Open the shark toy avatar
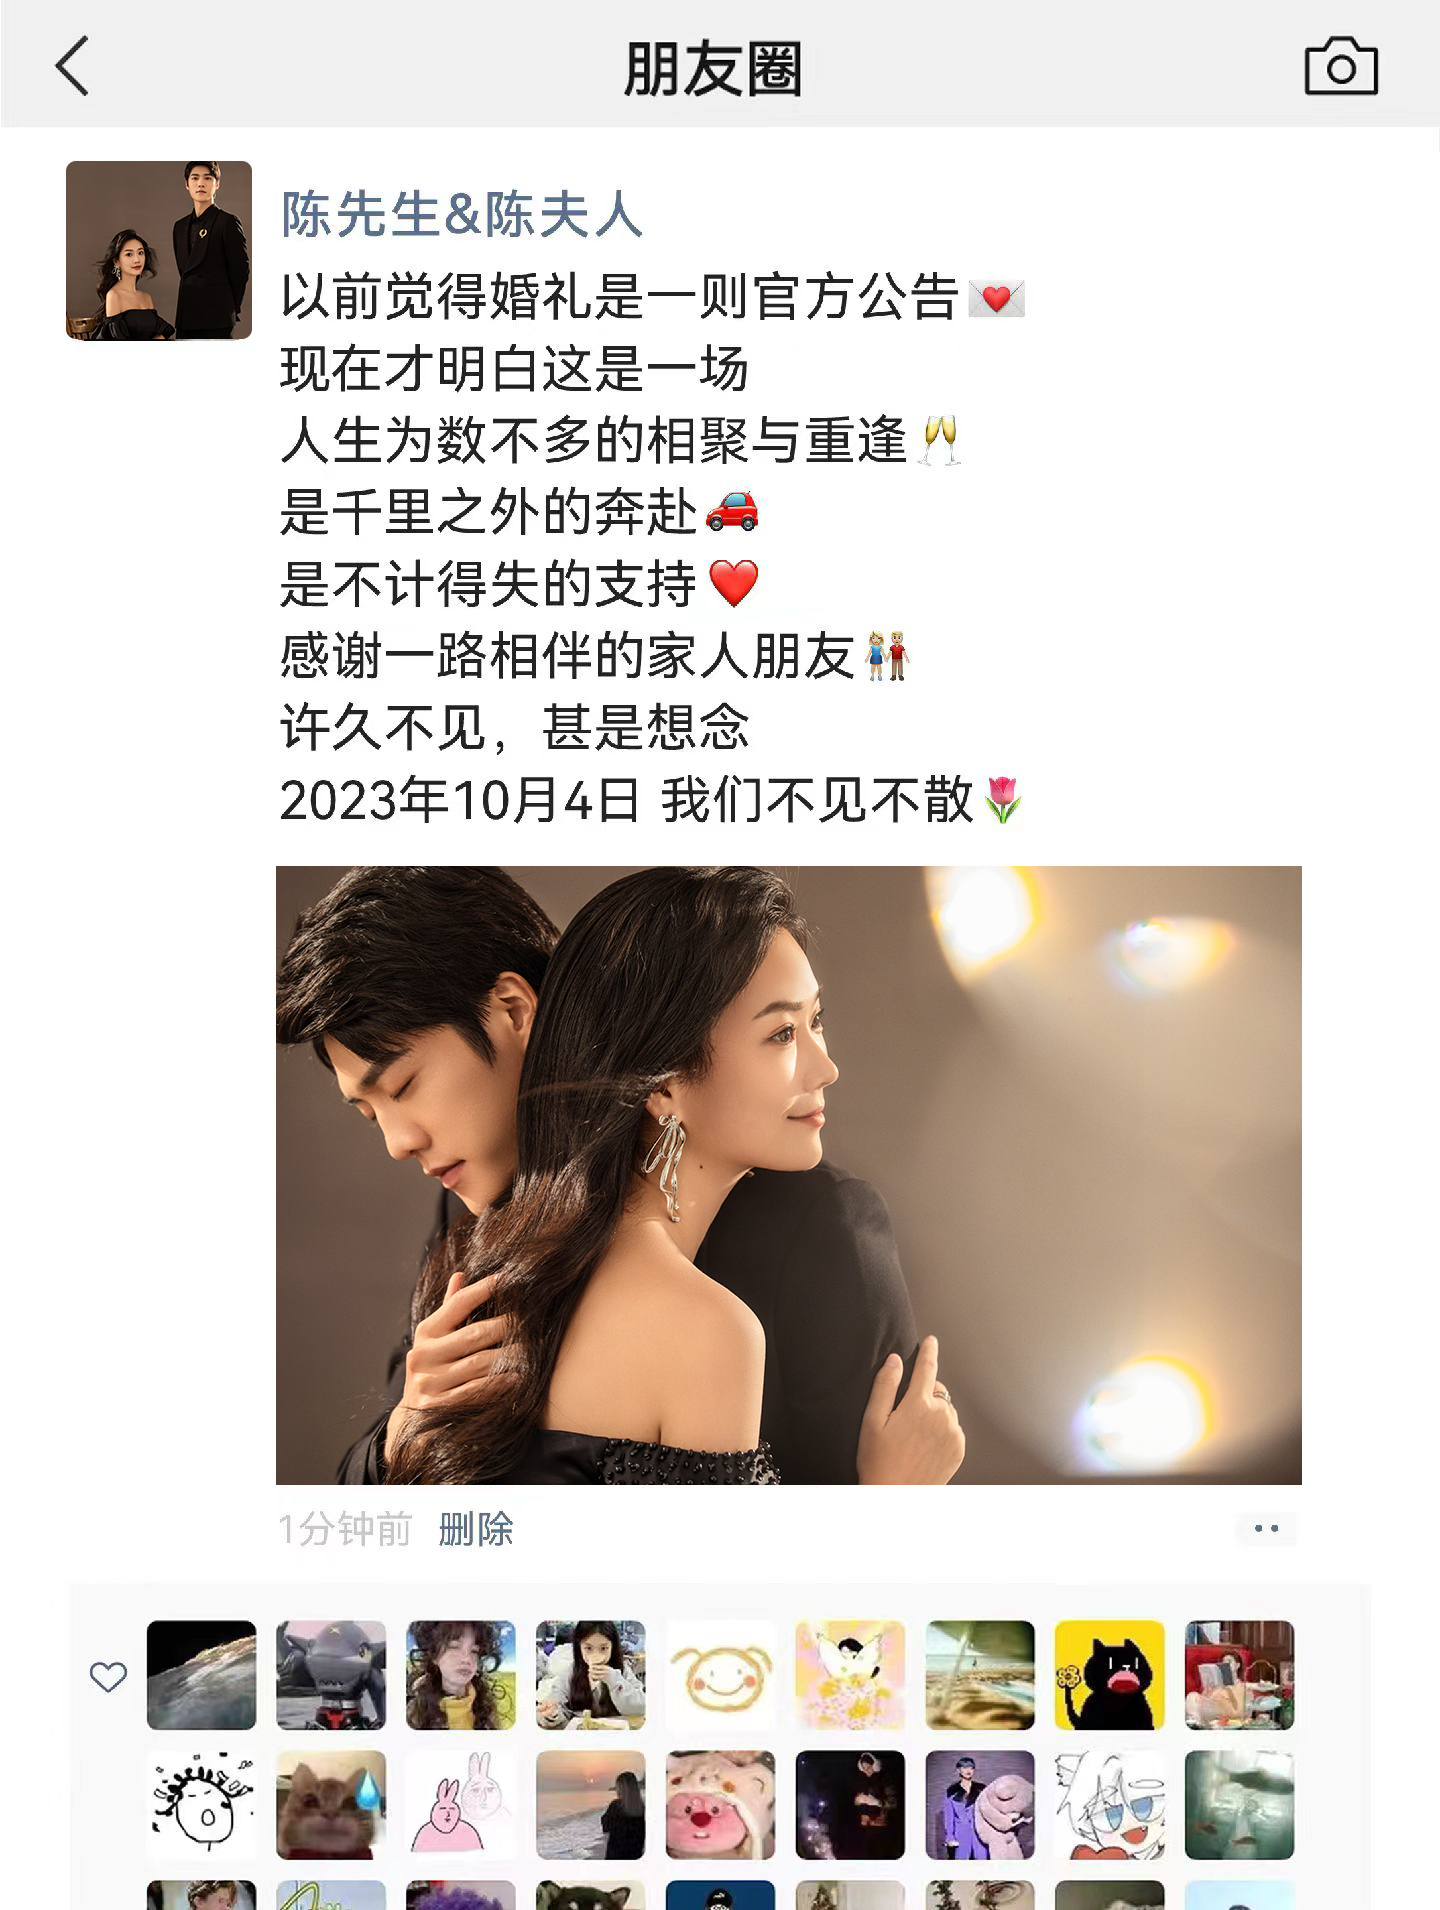Viewport: 1440px width, 1910px height. click(331, 1675)
